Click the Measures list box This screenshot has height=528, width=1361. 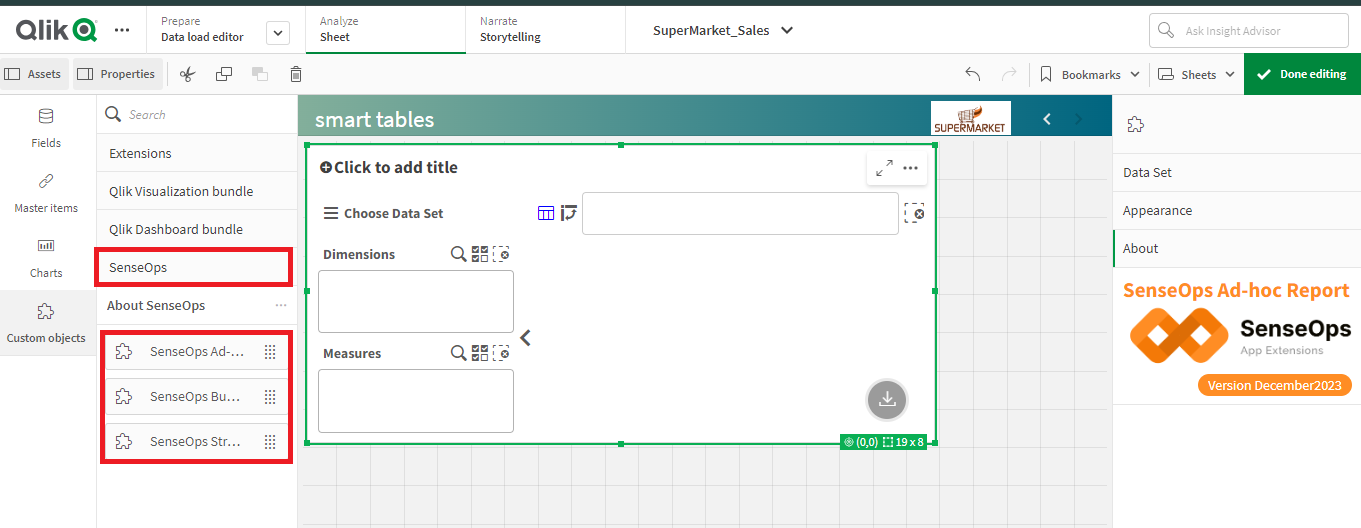point(416,401)
